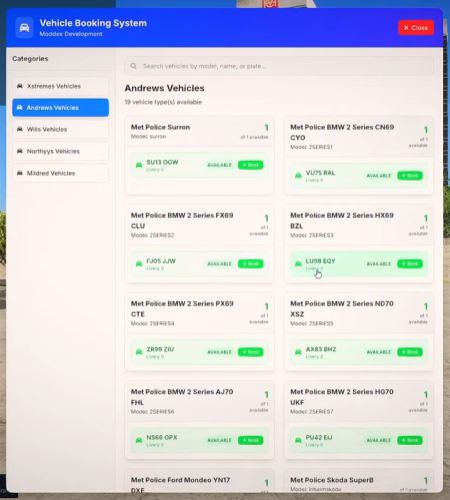This screenshot has height=500, width=450.
Task: Click green car icon next to NS66 OPX
Action: 139,440
